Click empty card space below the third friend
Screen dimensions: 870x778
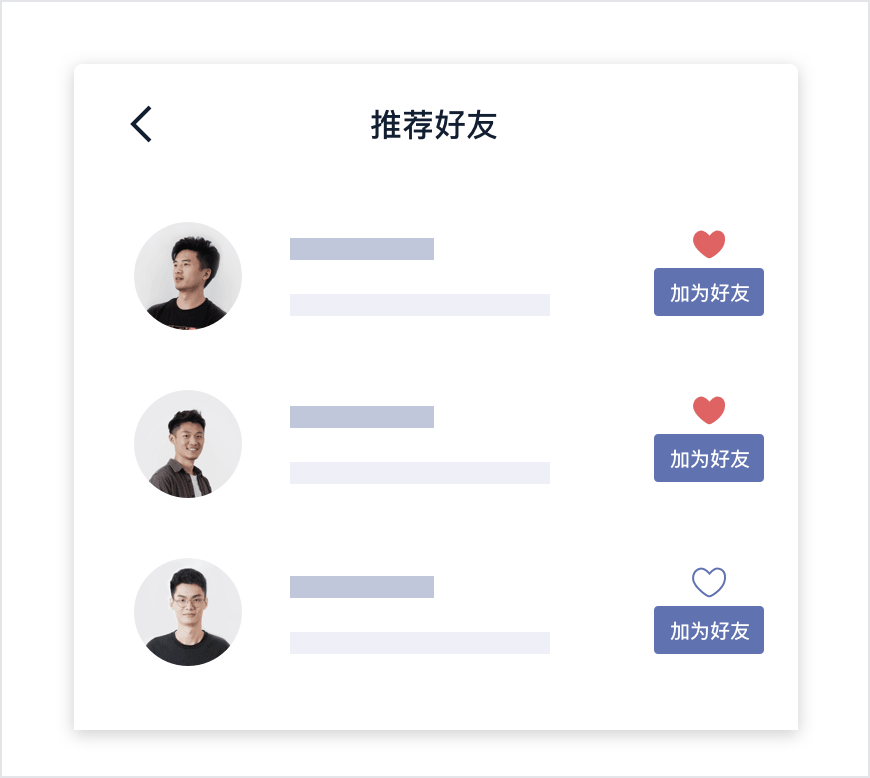[436, 698]
